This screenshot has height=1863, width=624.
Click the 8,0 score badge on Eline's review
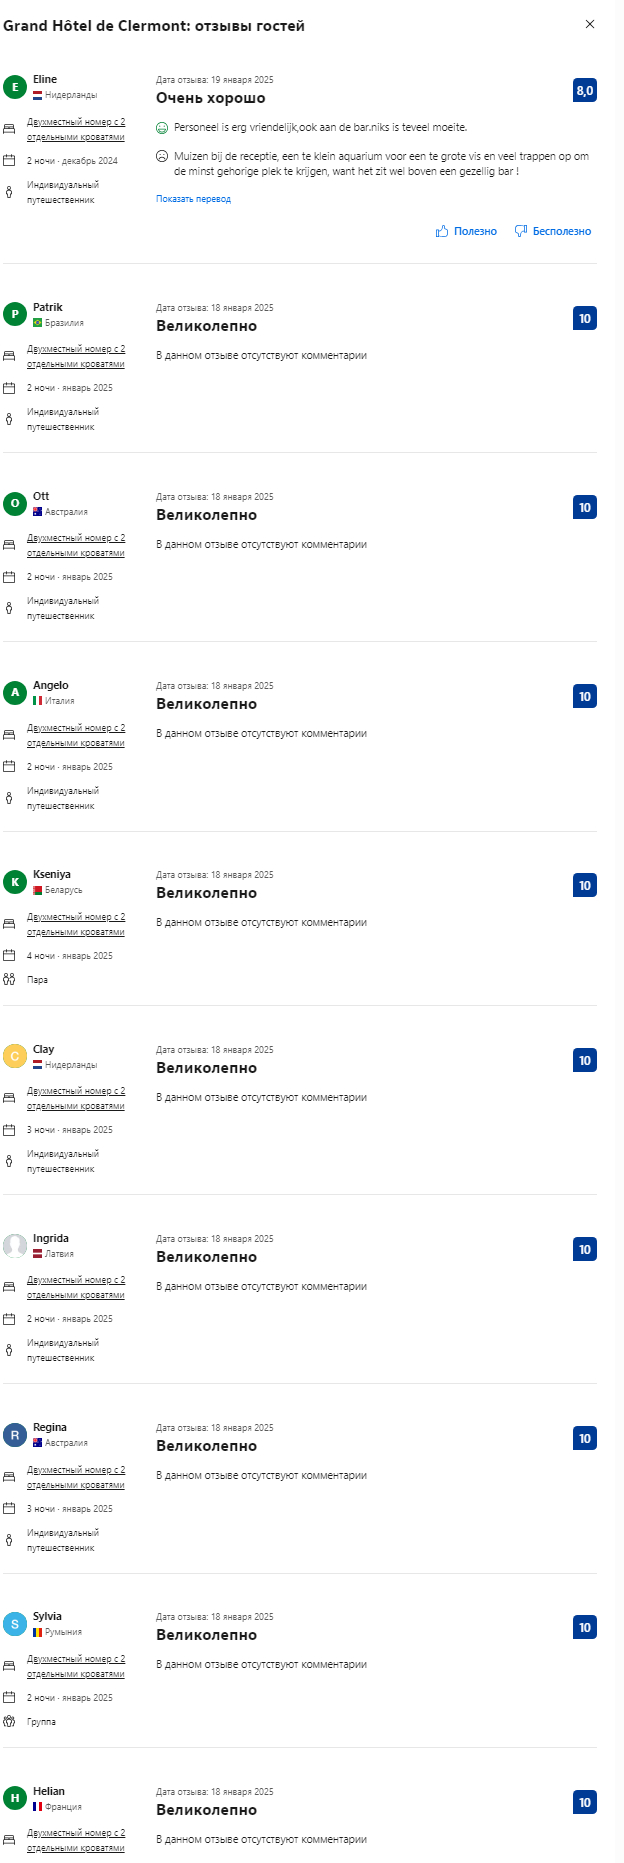[x=584, y=91]
